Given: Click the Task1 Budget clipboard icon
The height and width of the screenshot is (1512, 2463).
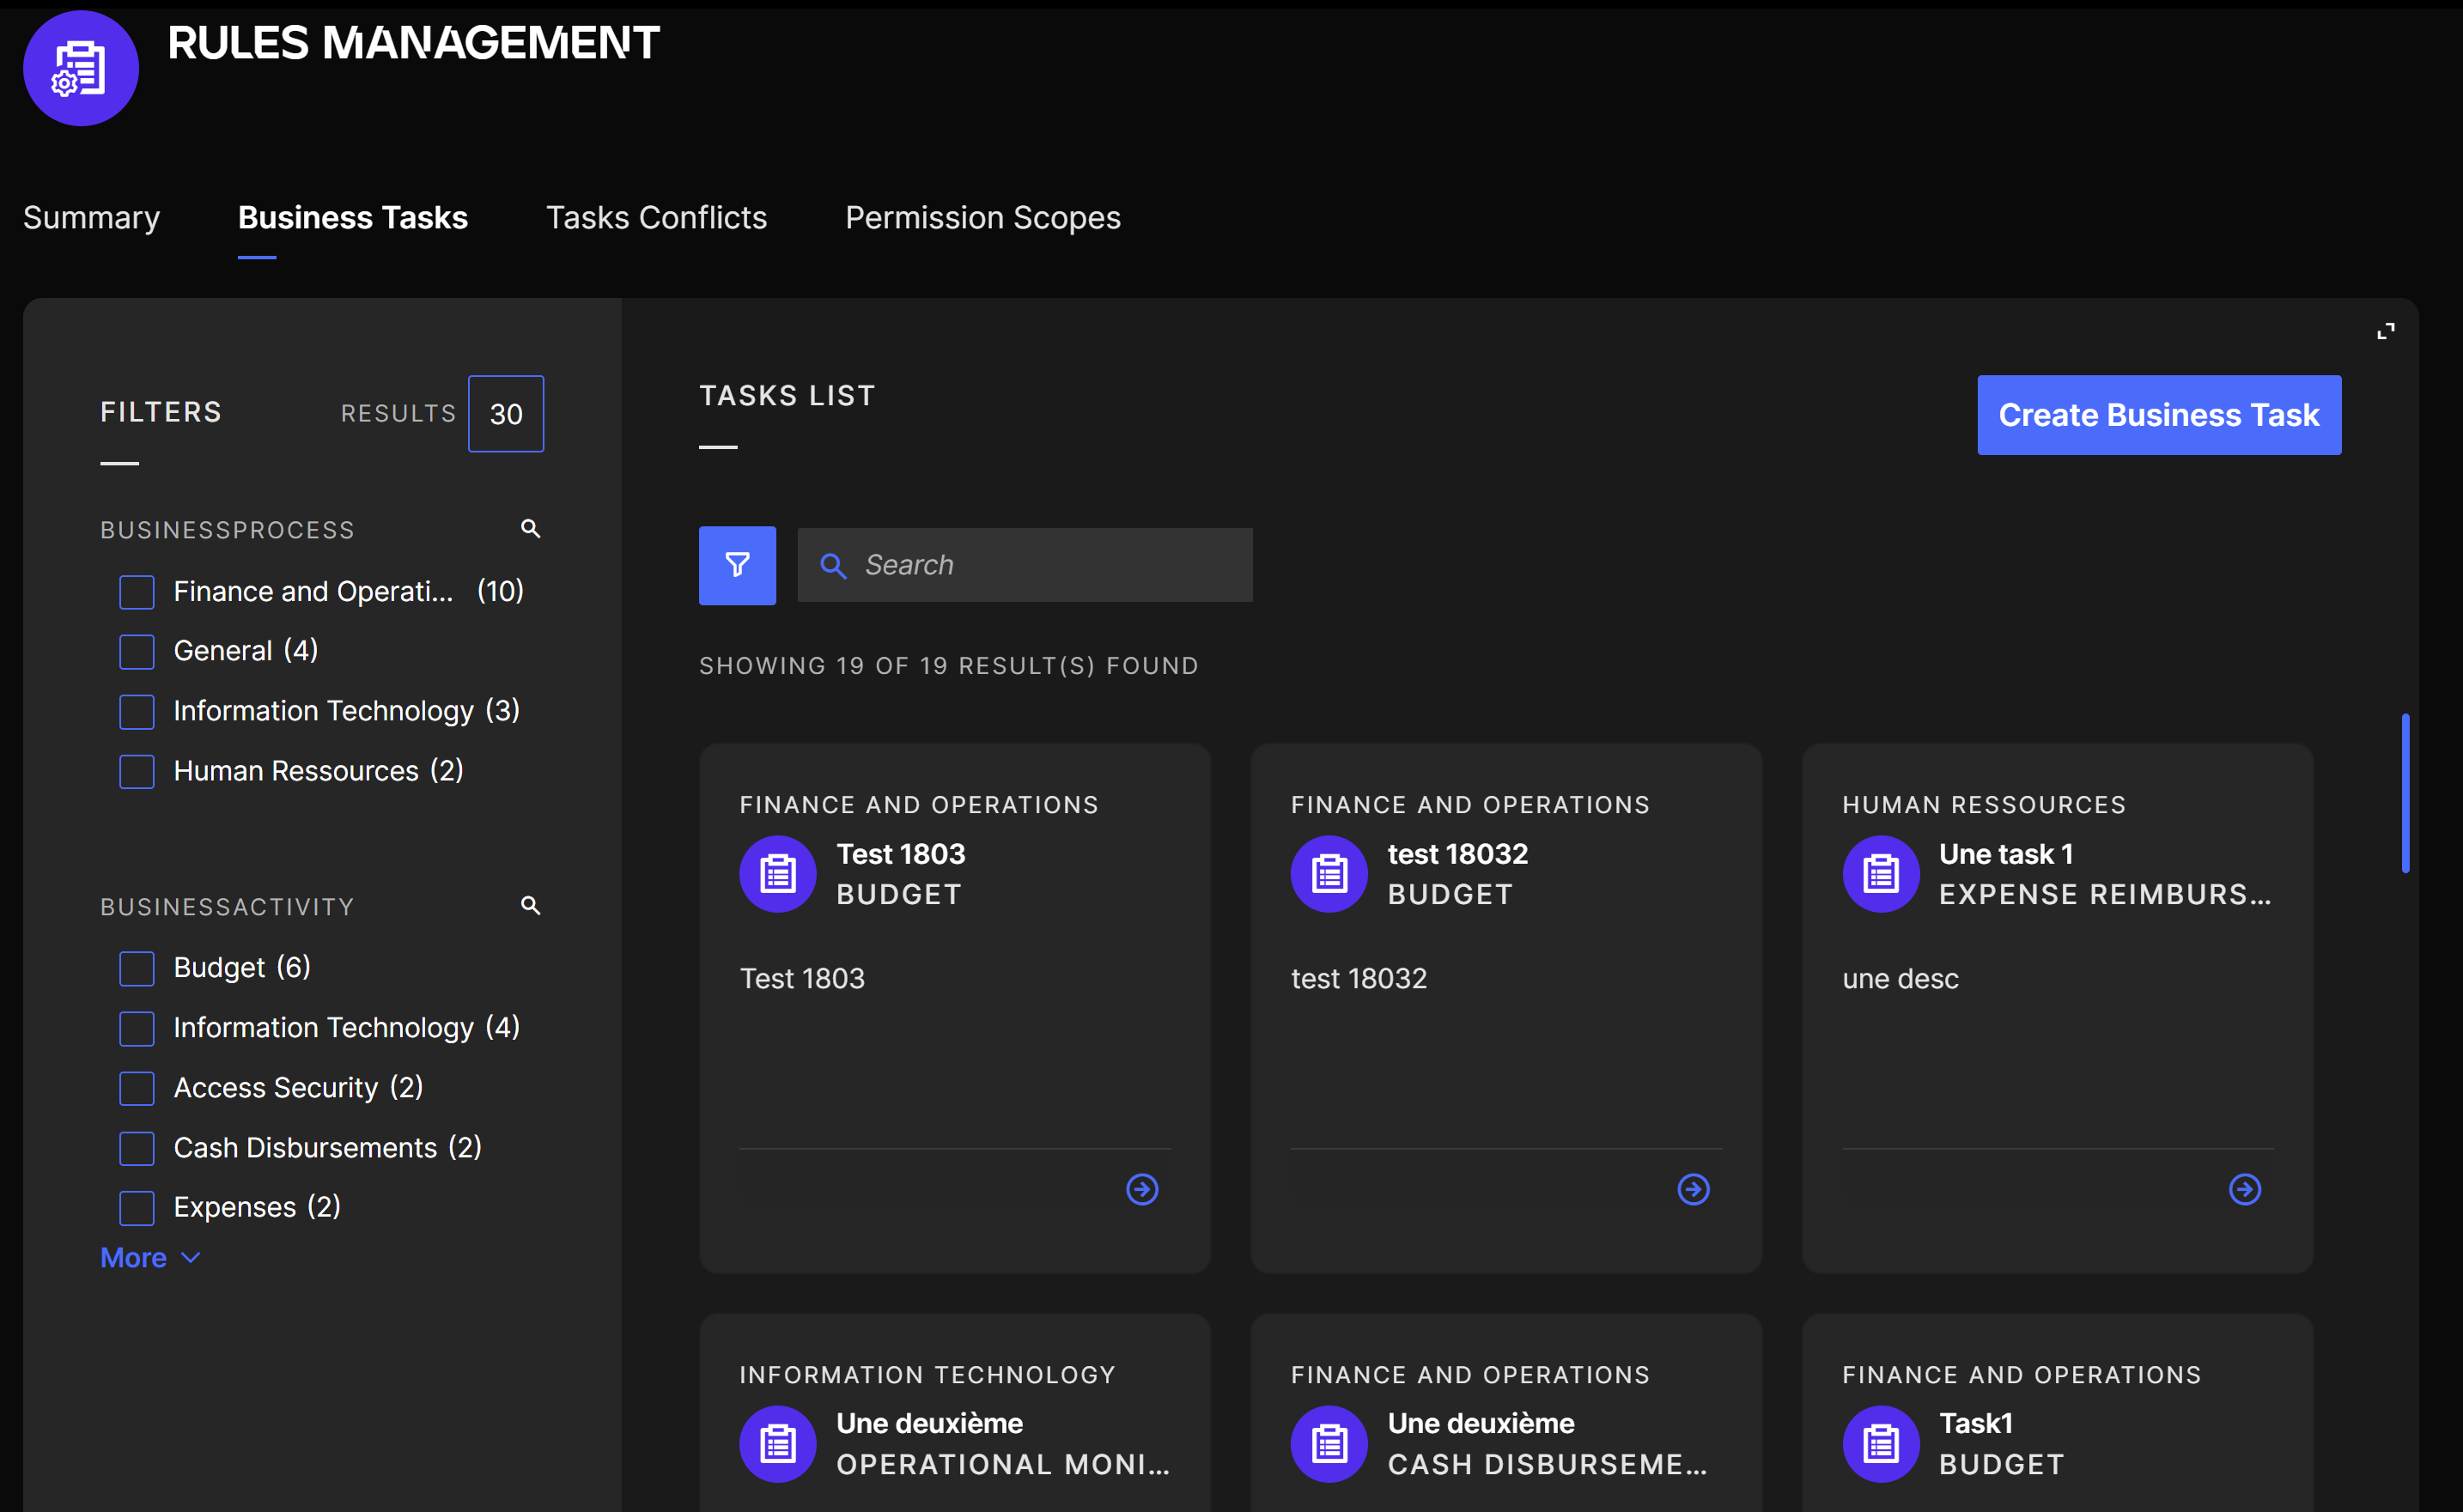Looking at the screenshot, I should pos(1880,1443).
